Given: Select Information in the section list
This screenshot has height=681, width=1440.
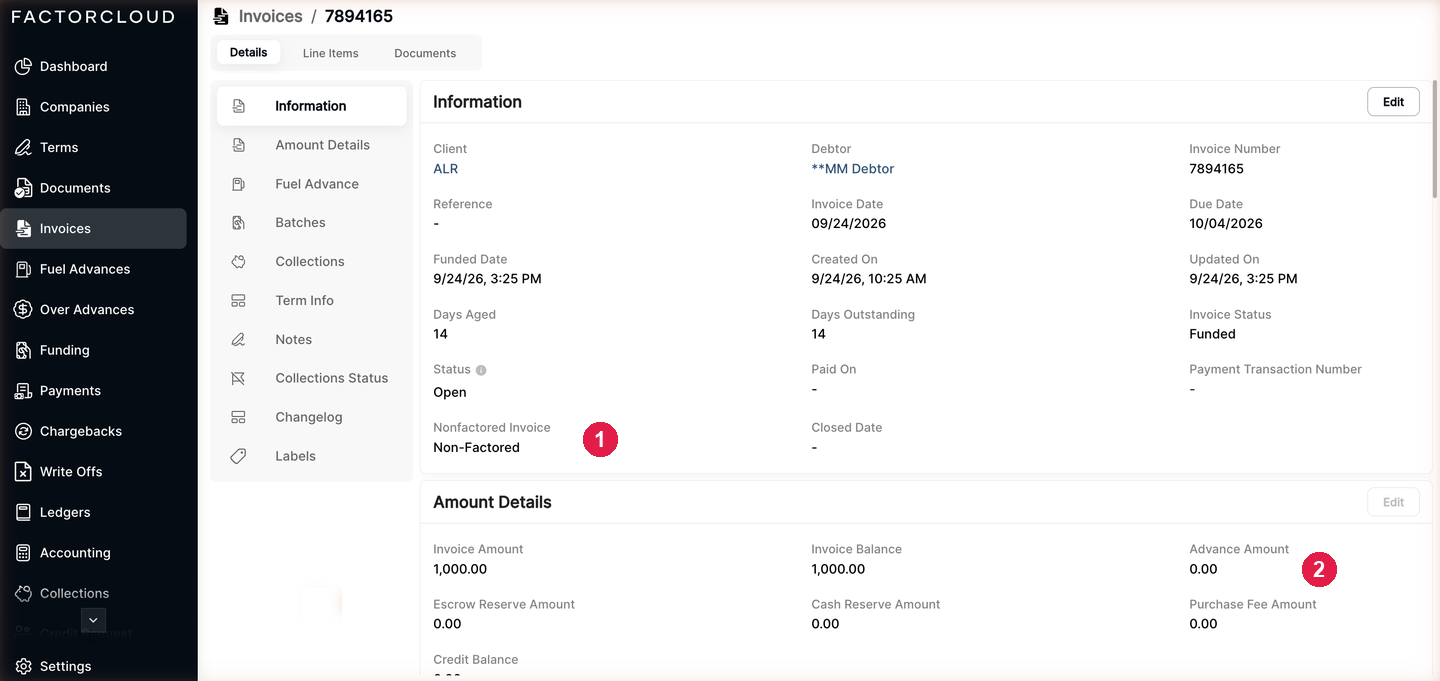Looking at the screenshot, I should click(x=312, y=106).
